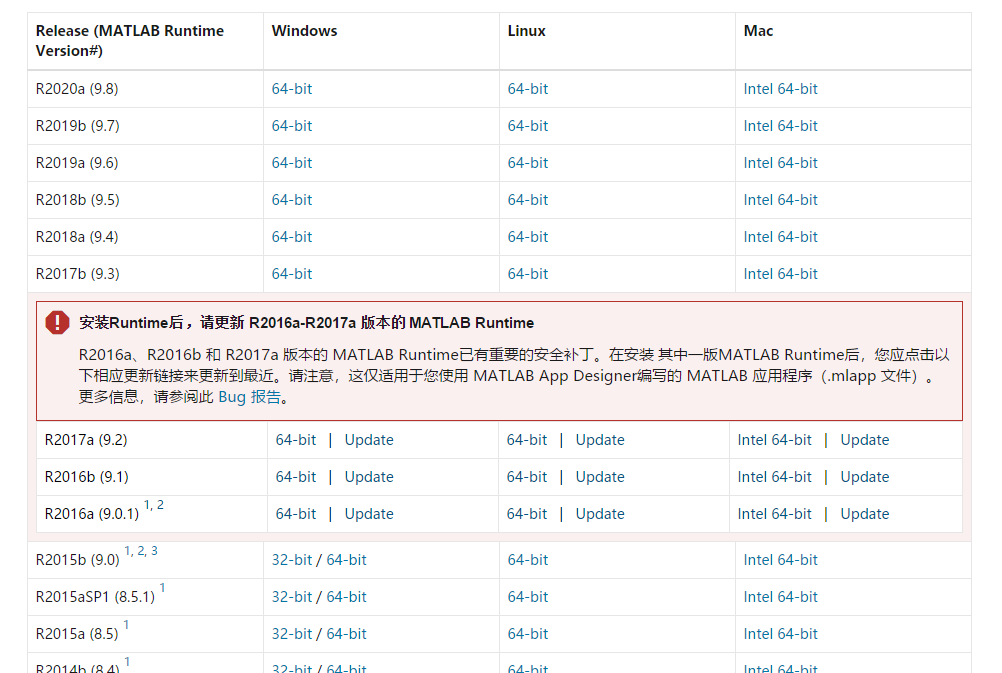Image resolution: width=1002 pixels, height=673 pixels.
Task: Select the R2019a Intel 64-bit Mac download
Action: tap(780, 162)
